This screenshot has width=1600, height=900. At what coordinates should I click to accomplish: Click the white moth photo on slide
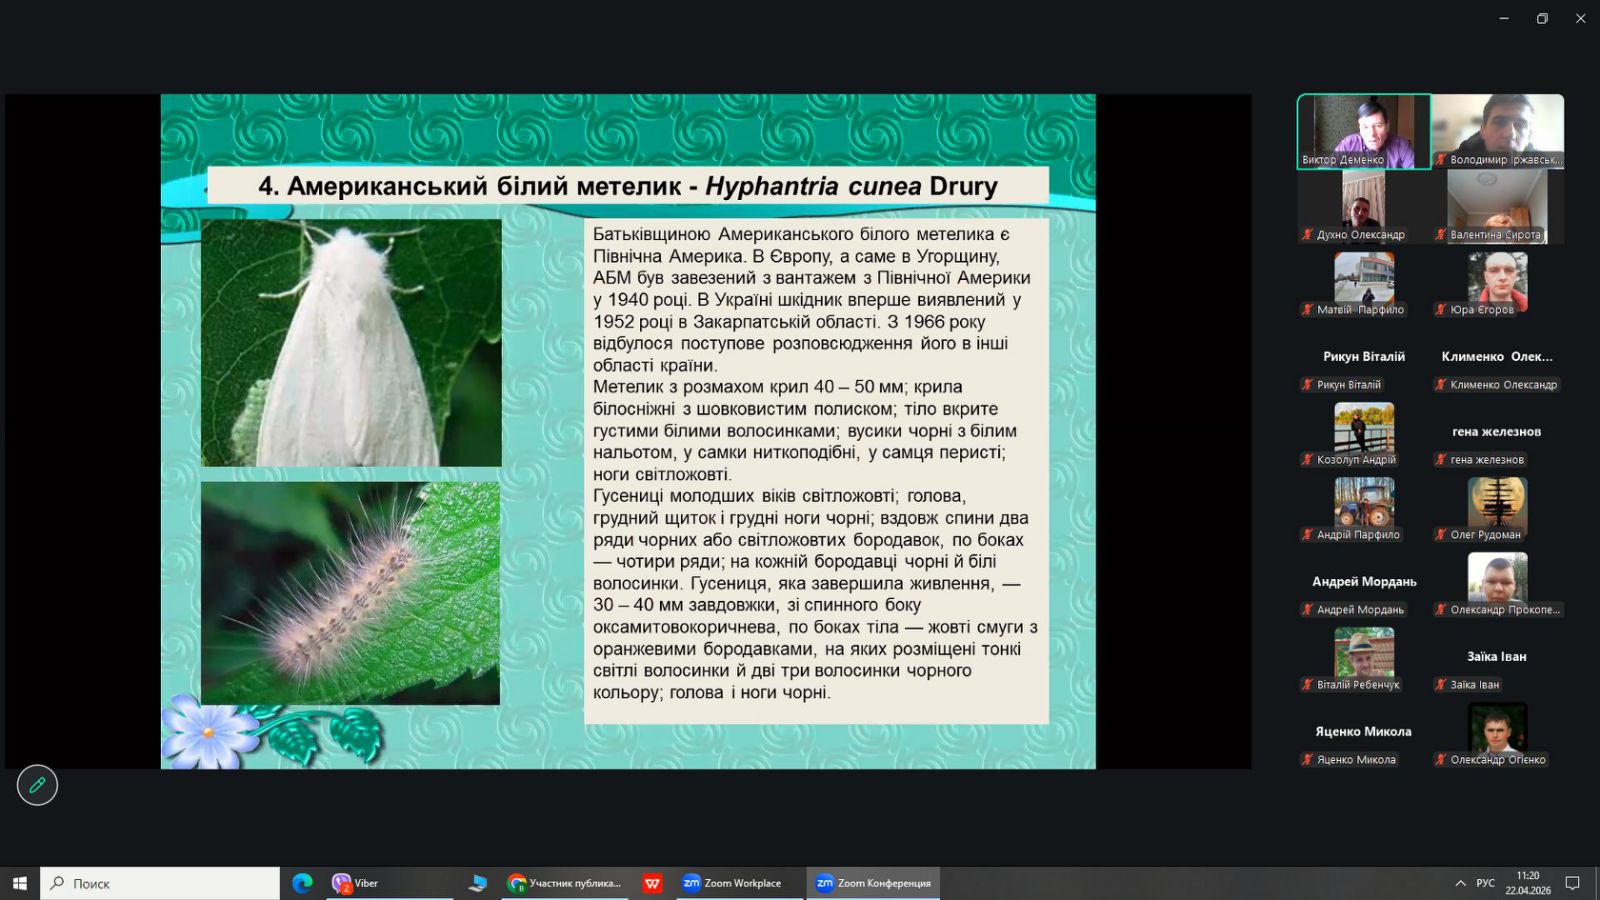(351, 342)
